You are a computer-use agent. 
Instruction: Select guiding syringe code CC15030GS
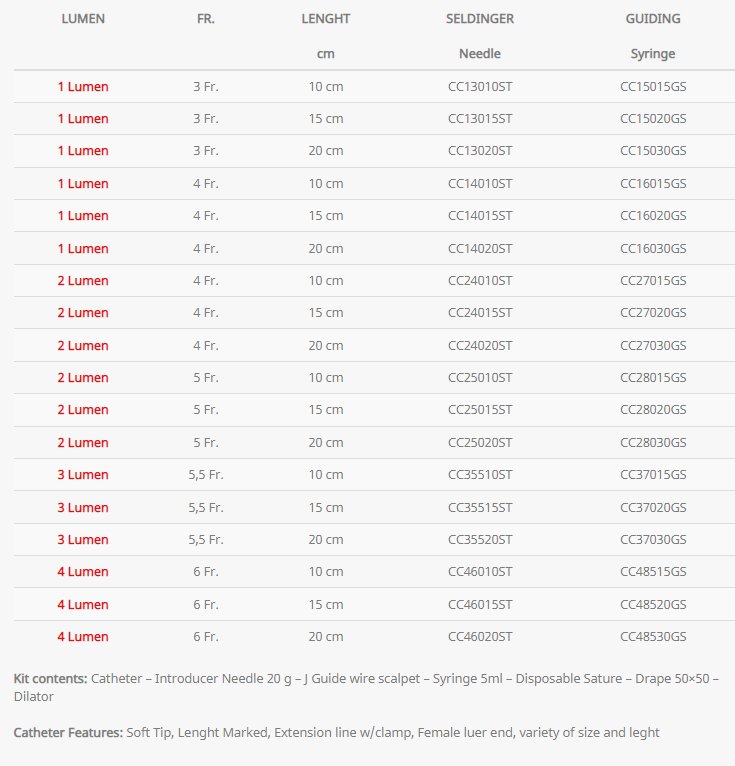(653, 151)
